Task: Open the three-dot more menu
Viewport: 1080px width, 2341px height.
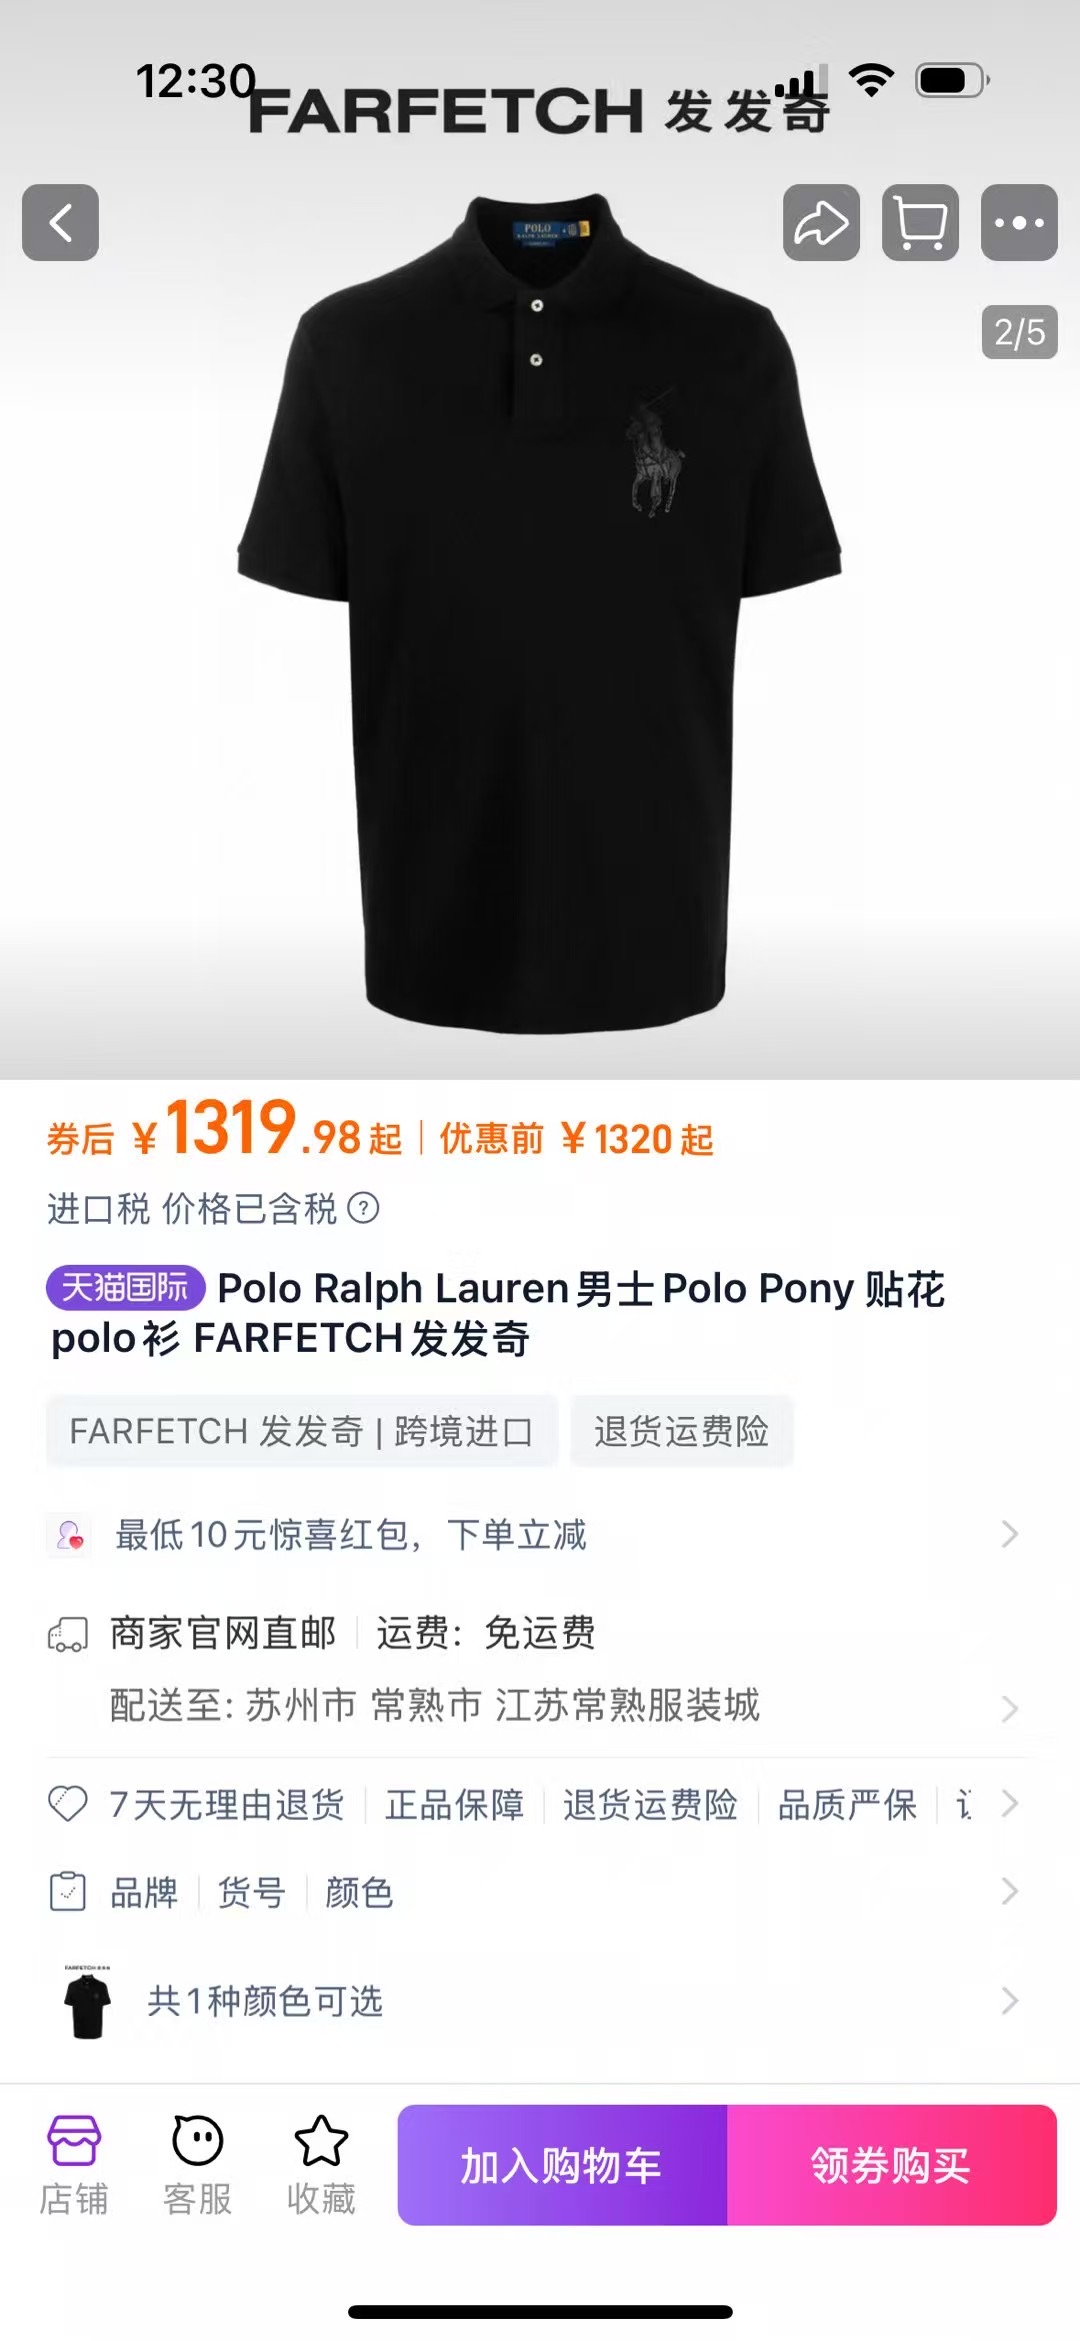Action: click(x=1019, y=222)
